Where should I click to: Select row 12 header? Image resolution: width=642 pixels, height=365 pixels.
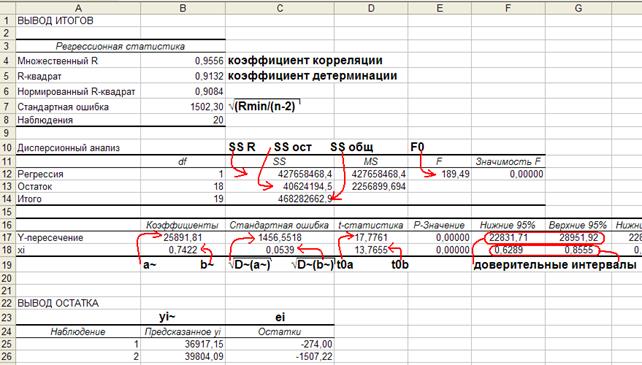pyautogui.click(x=7, y=174)
